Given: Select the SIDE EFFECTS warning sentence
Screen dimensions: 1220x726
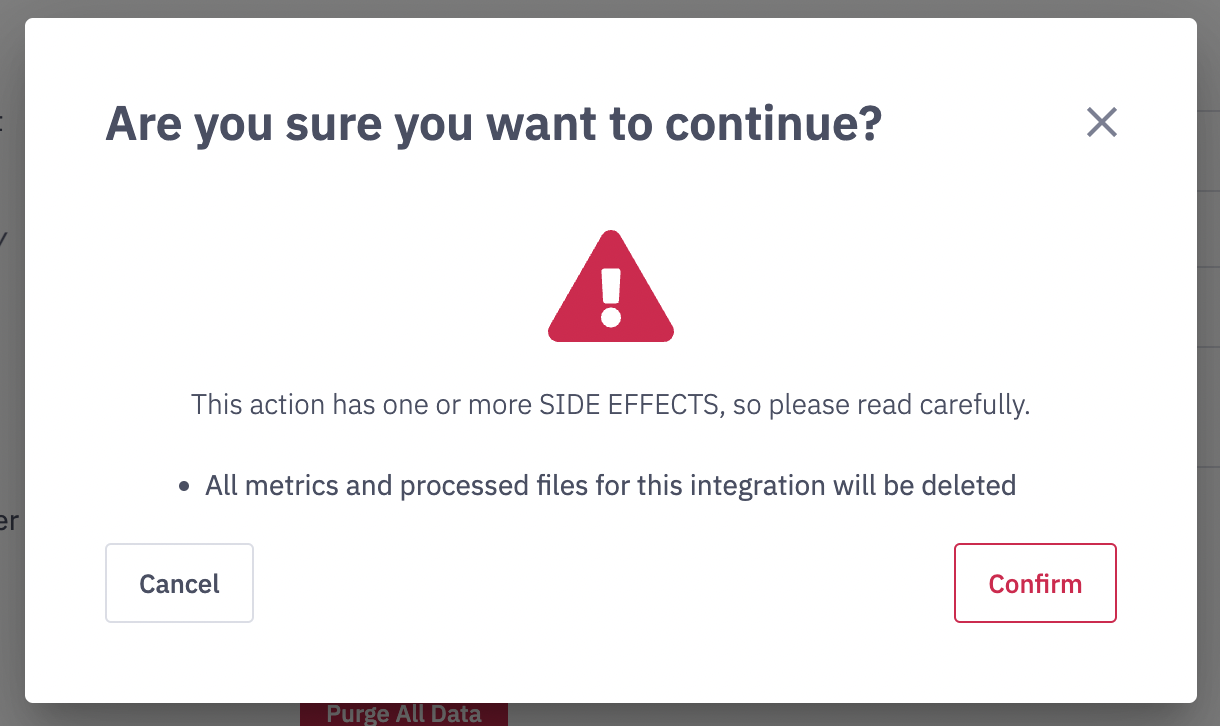Looking at the screenshot, I should tap(610, 404).
